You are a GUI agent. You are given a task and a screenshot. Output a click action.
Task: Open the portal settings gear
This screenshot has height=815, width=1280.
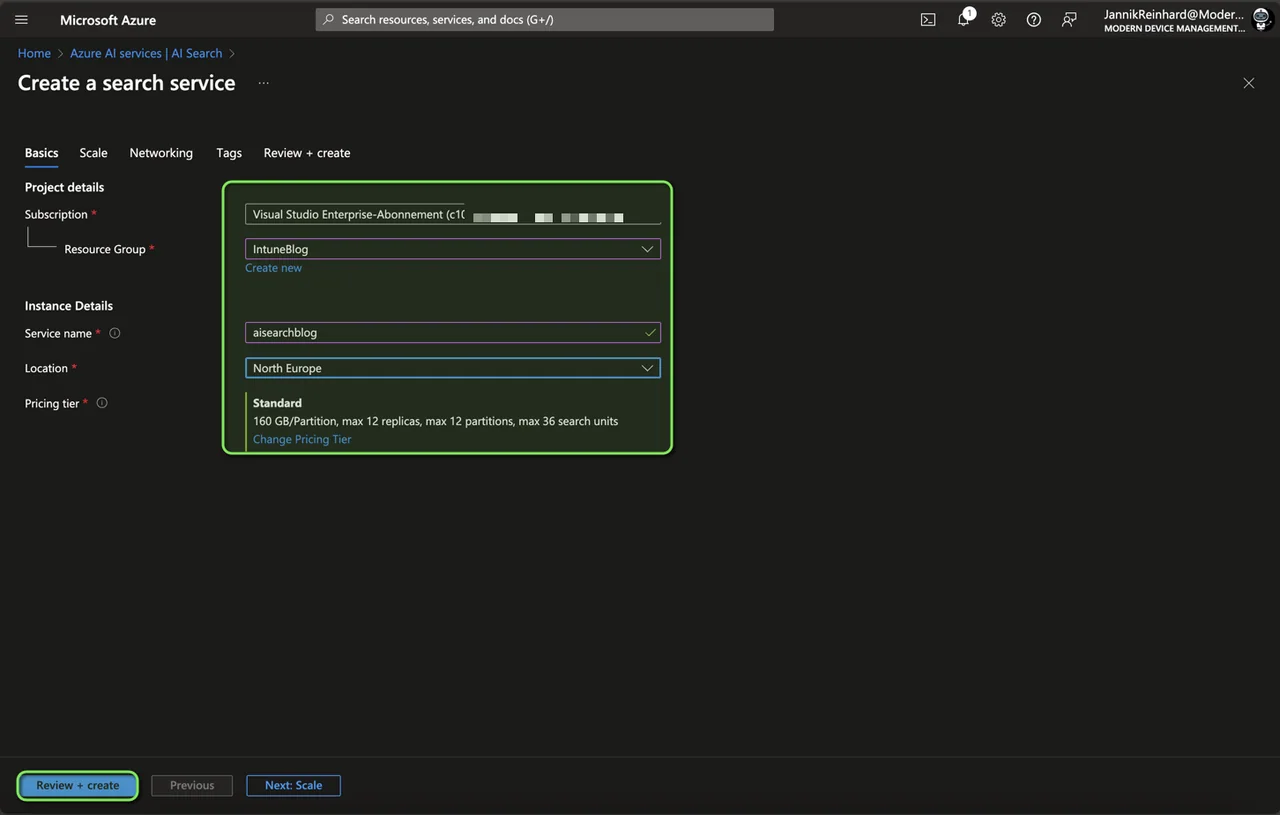coord(998,20)
